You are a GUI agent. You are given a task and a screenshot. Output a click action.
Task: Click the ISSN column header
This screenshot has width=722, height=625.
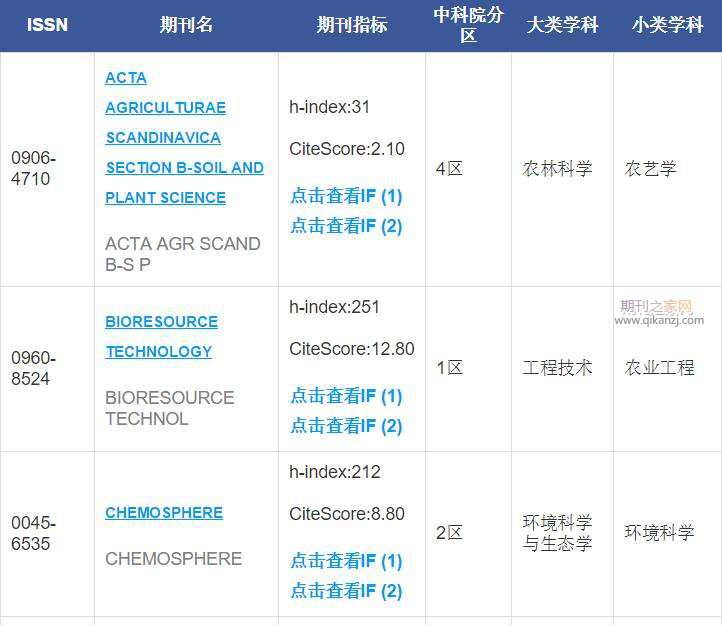(x=47, y=25)
